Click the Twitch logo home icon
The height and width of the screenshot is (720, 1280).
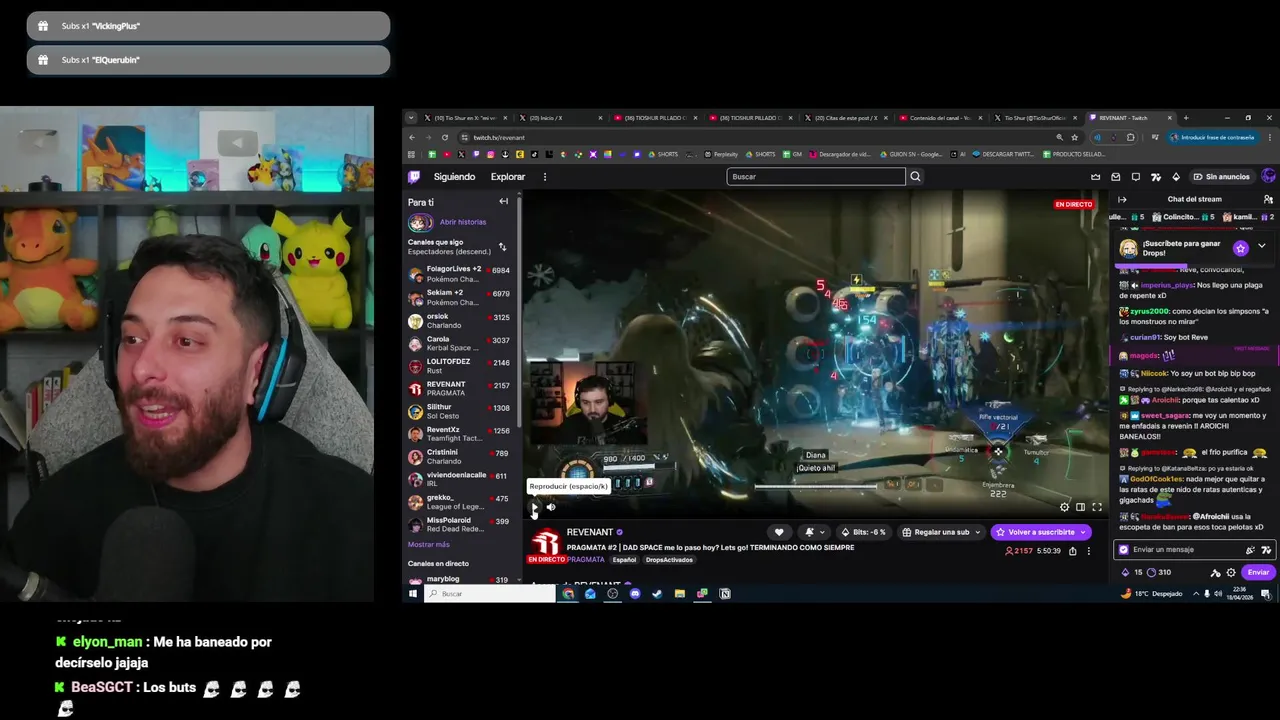click(x=414, y=177)
